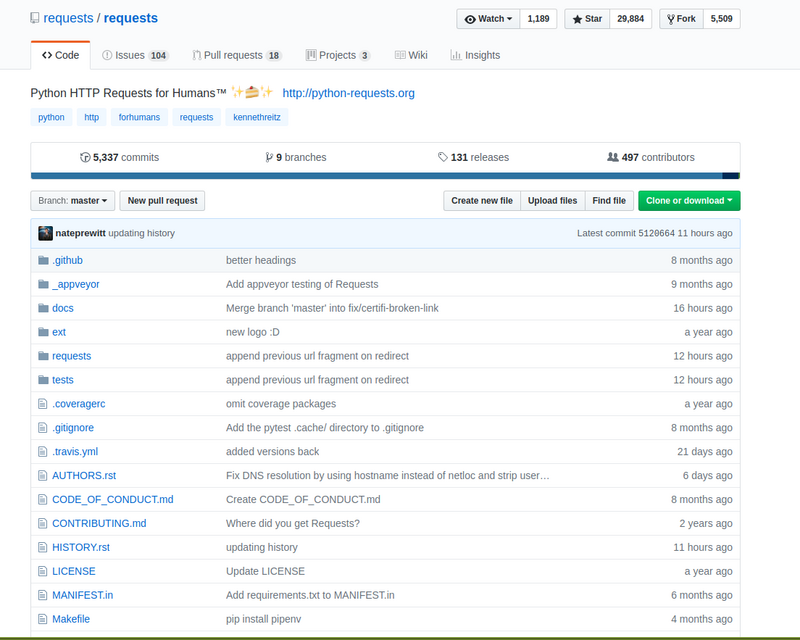Click the releases tag icon
800x640 pixels.
coord(443,157)
